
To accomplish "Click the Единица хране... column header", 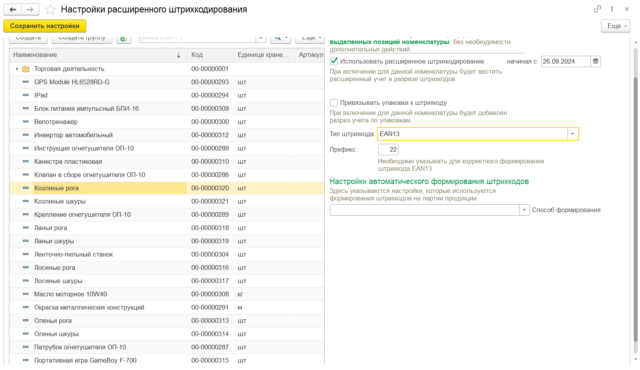I will click(264, 55).
